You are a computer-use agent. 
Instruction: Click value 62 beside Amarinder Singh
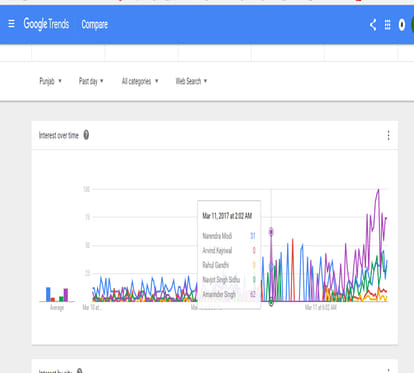[x=253, y=294]
